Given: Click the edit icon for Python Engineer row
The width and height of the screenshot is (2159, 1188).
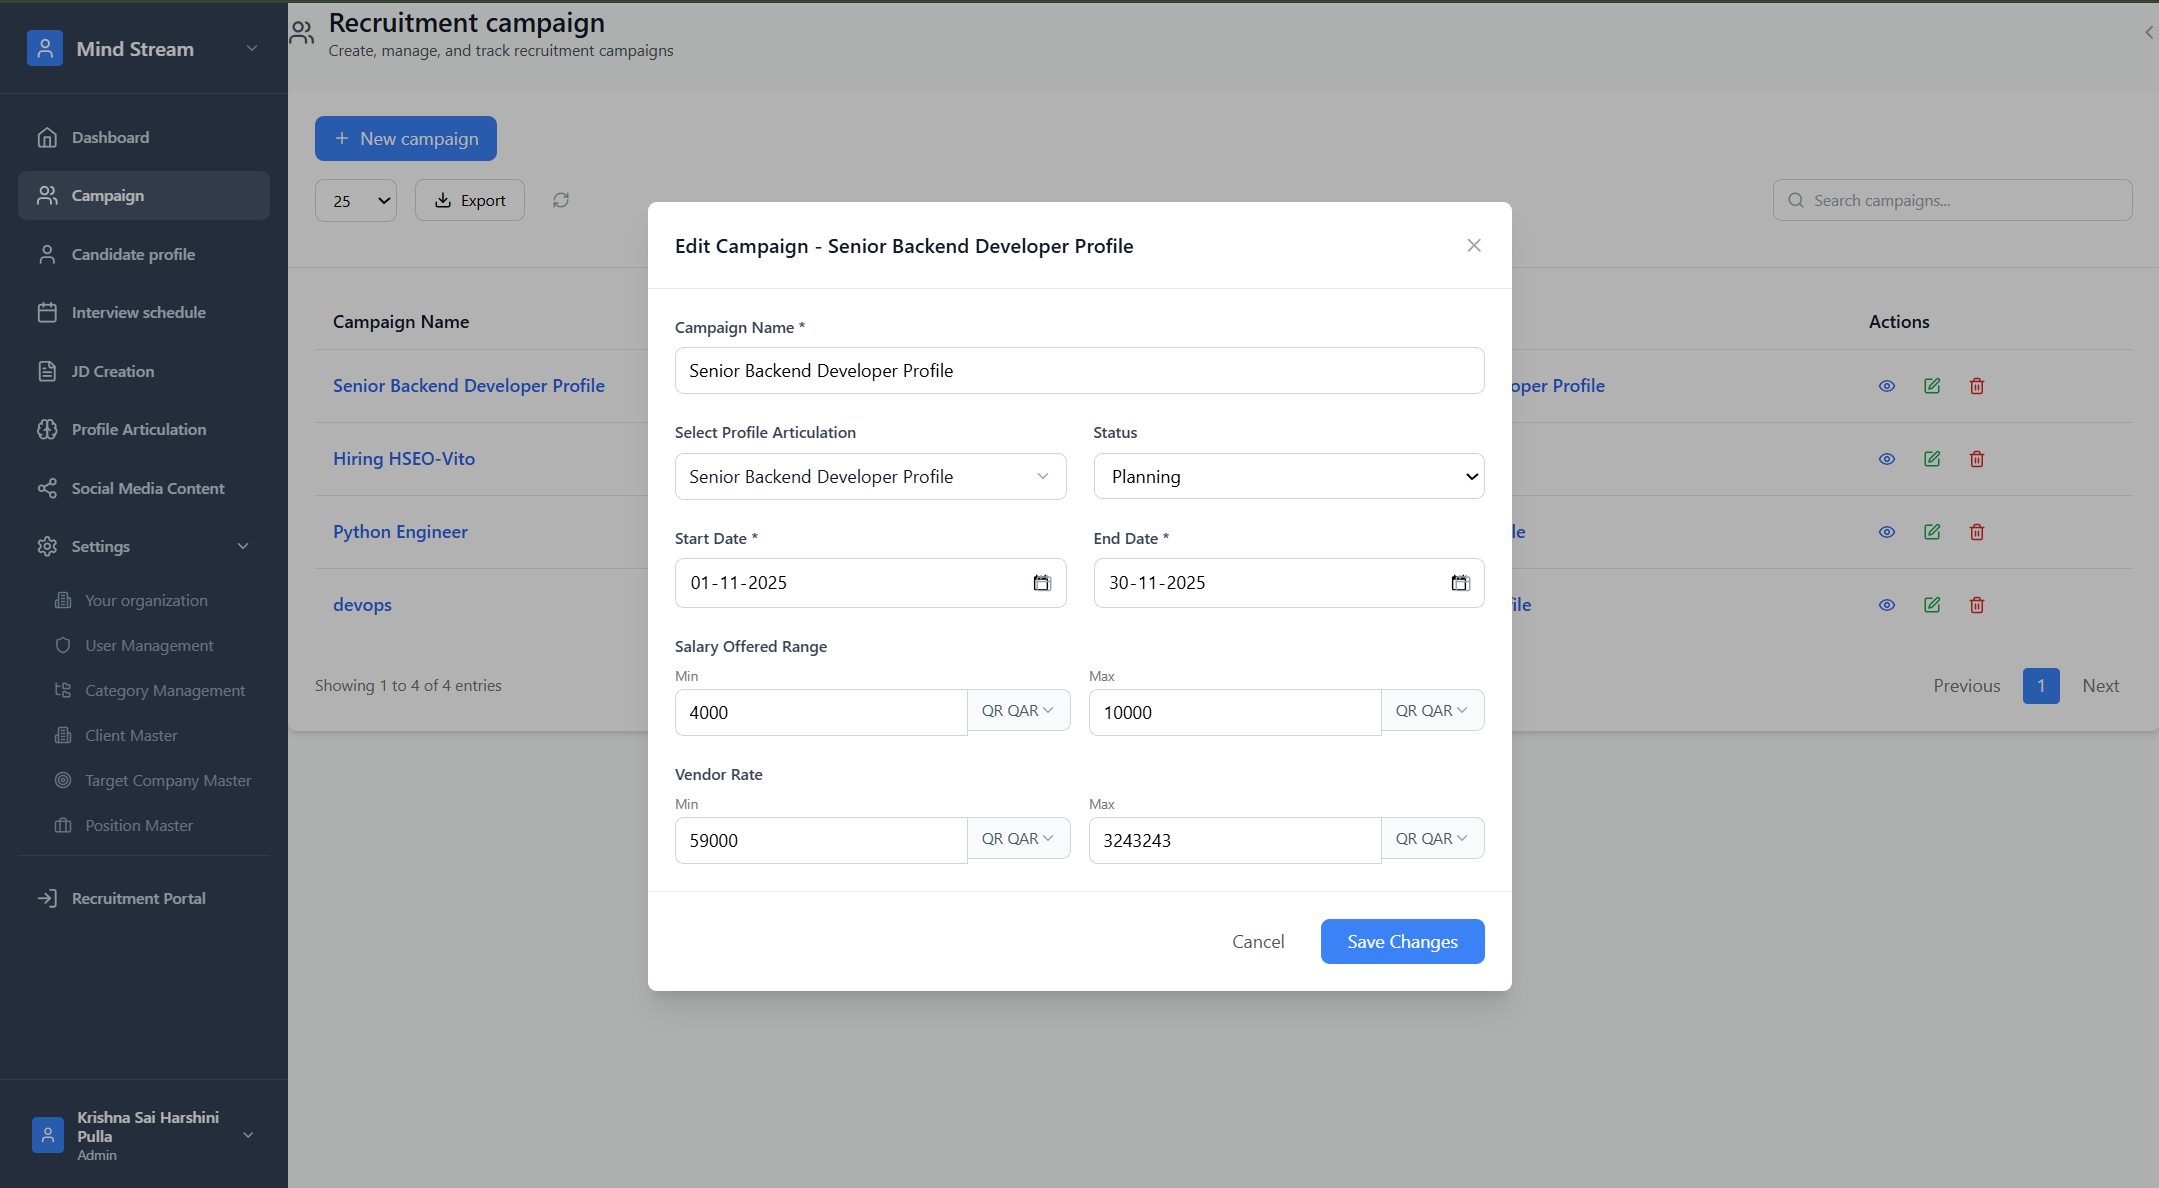Looking at the screenshot, I should coord(1932,532).
